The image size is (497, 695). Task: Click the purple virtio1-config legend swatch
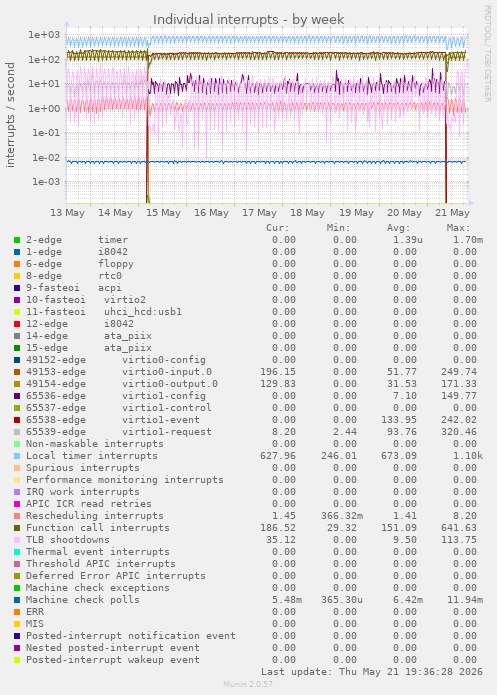tap(17, 396)
